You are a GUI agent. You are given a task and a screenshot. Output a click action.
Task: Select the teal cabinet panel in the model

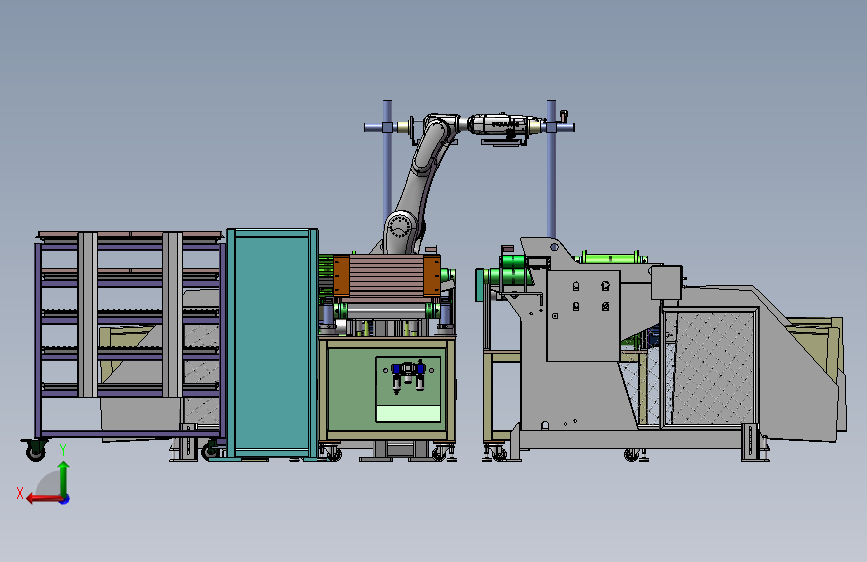point(272,343)
